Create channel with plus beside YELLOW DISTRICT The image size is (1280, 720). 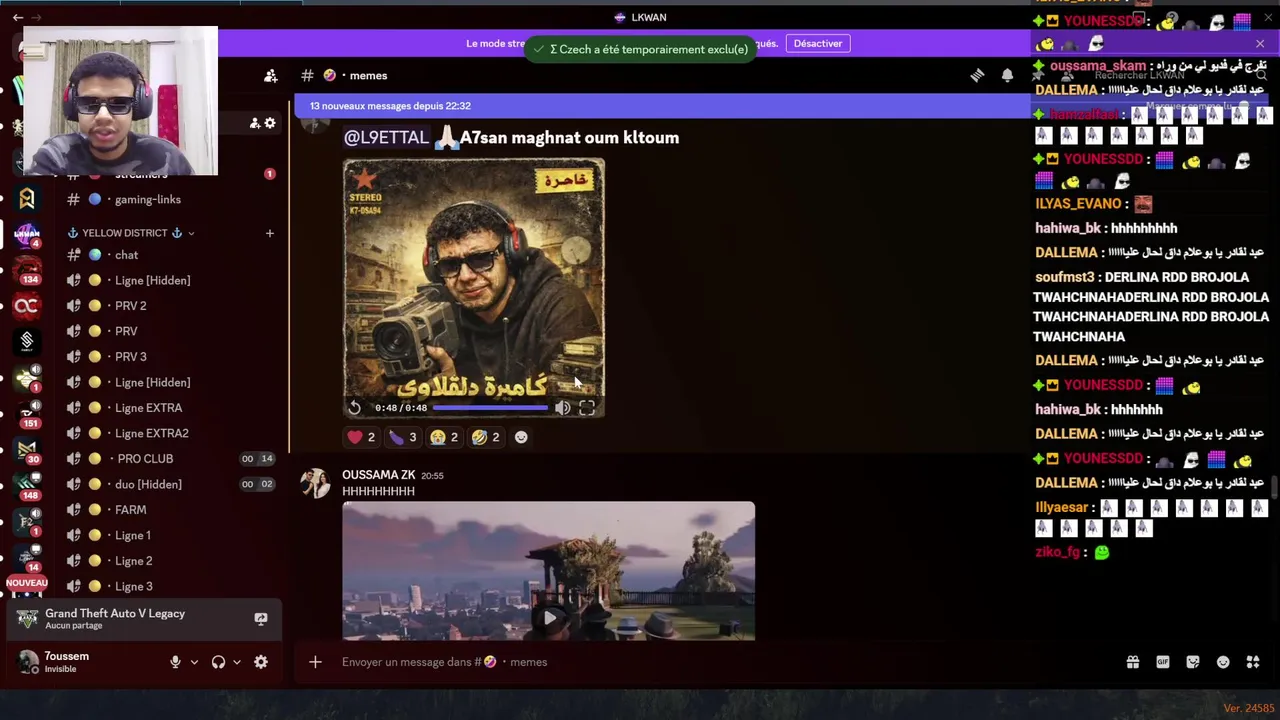click(269, 233)
